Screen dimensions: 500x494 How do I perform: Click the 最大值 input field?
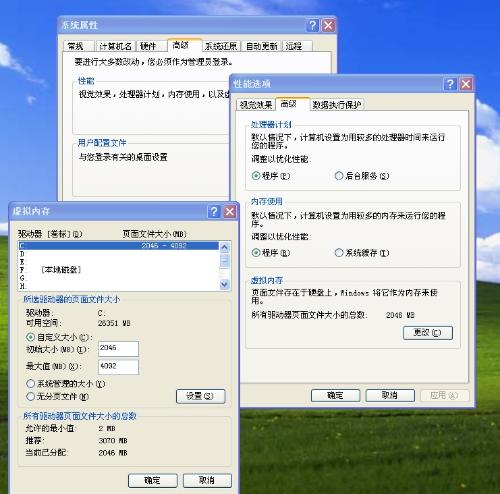pos(118,367)
